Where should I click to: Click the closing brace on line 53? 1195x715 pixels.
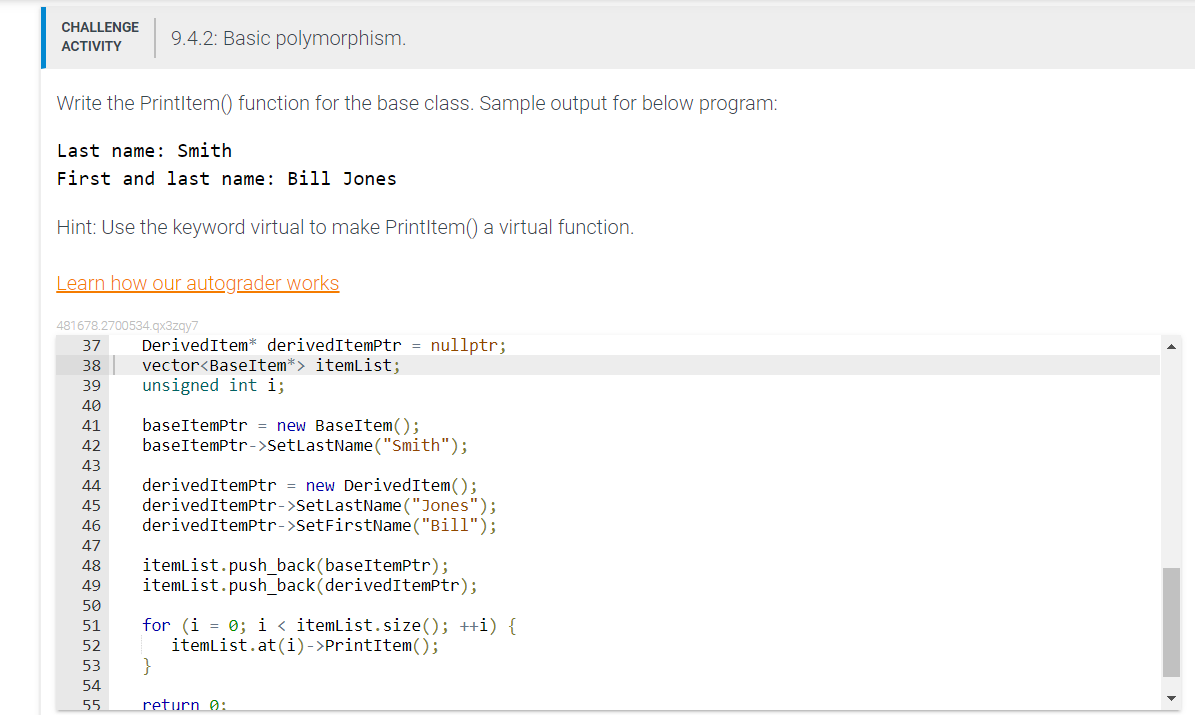(146, 665)
